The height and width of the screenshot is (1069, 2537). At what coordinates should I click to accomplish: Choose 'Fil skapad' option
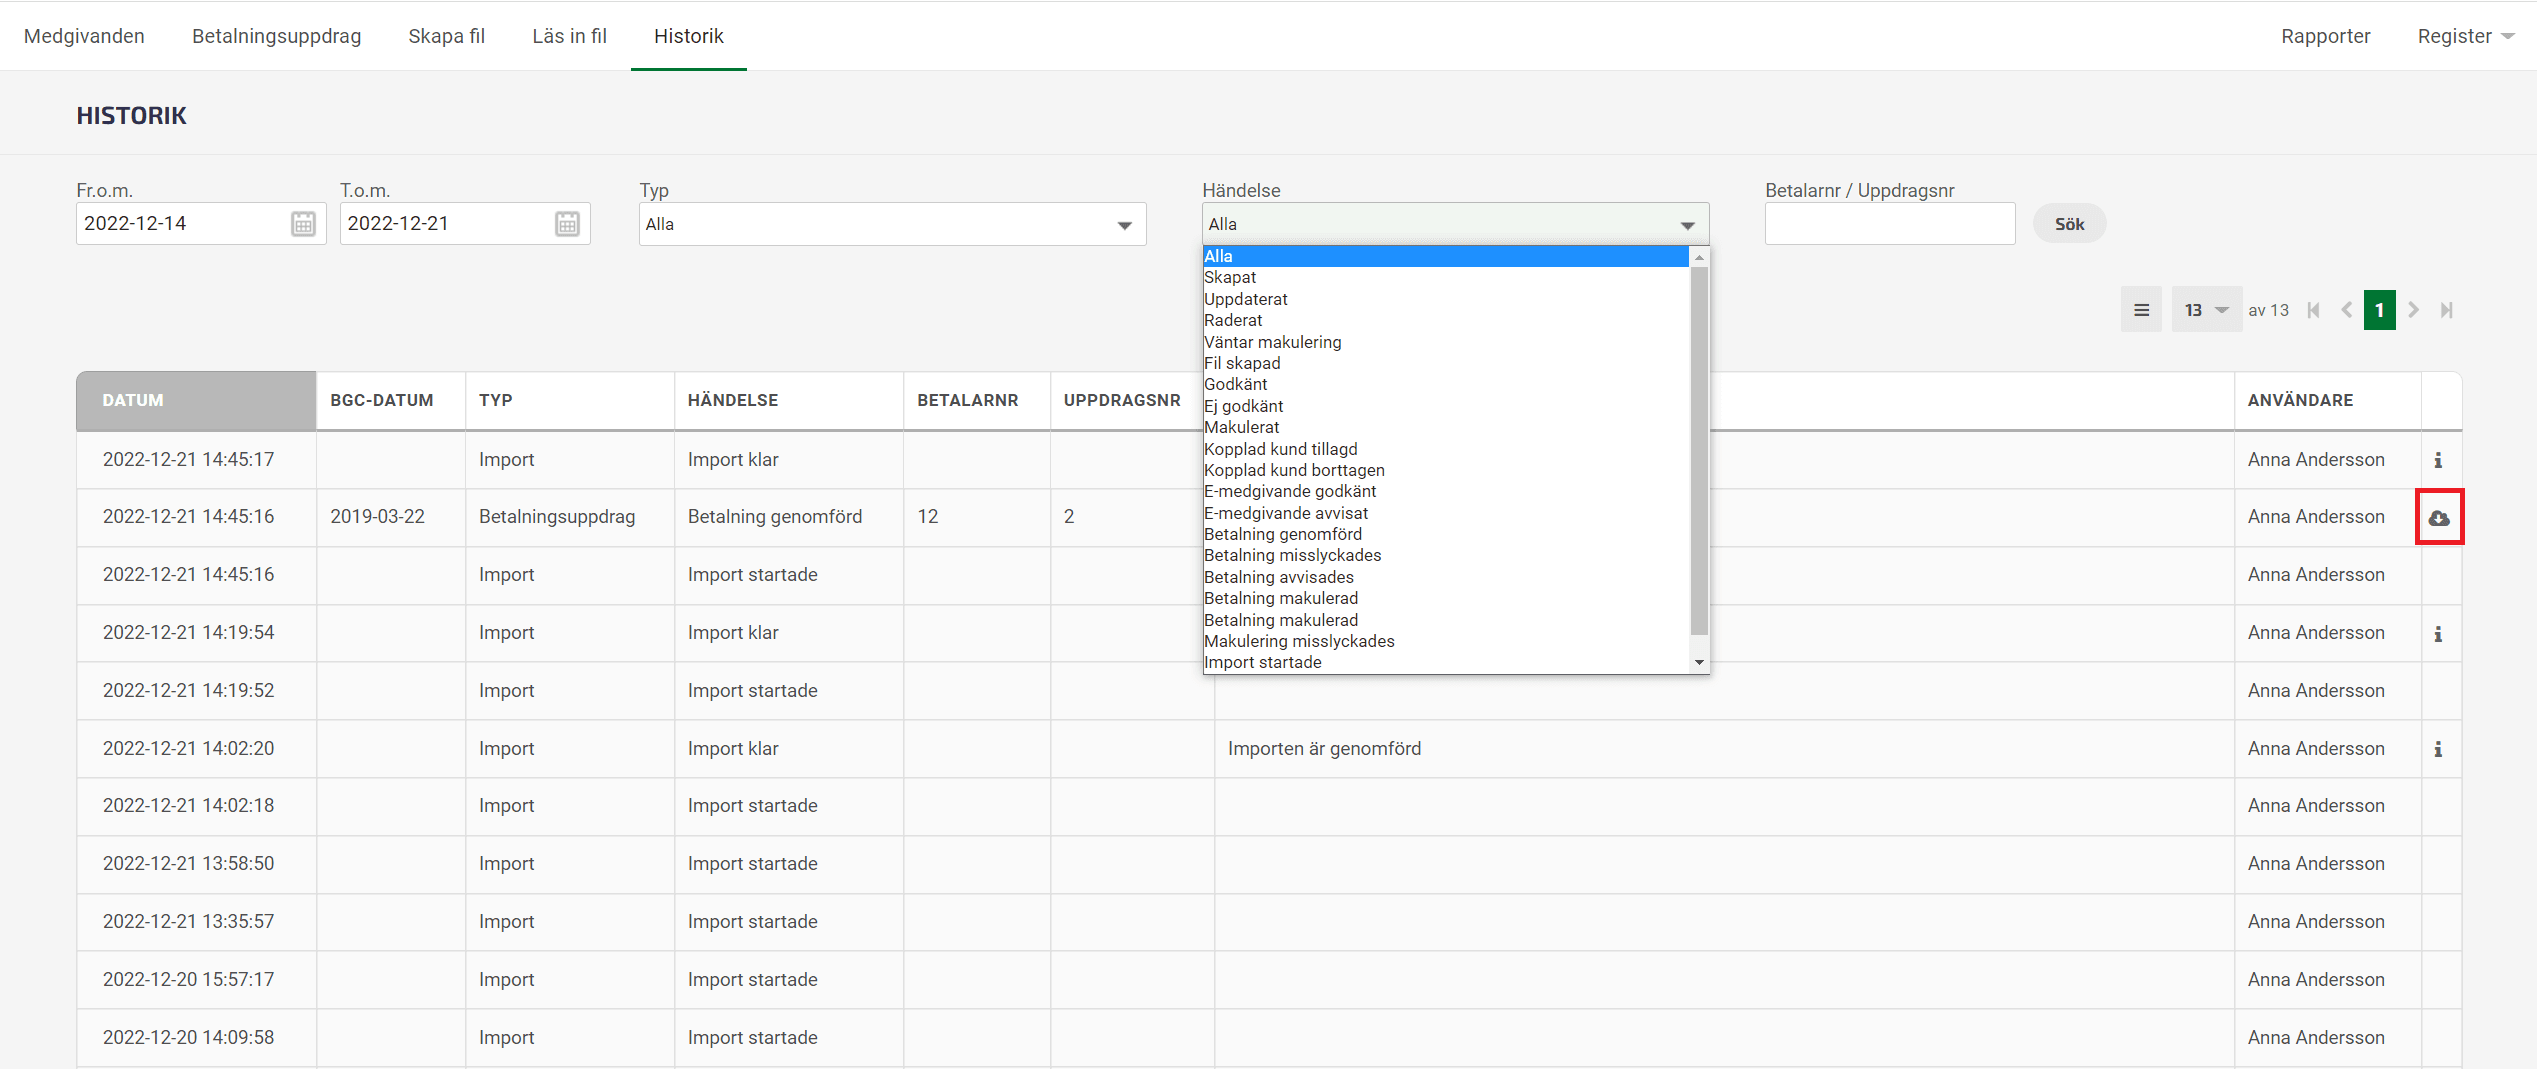coord(1445,363)
